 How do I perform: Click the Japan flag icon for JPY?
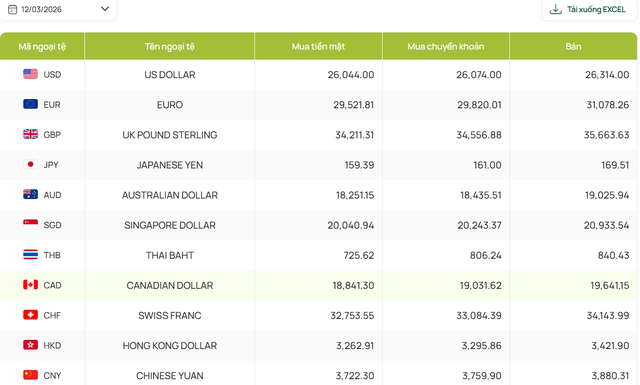(x=30, y=165)
